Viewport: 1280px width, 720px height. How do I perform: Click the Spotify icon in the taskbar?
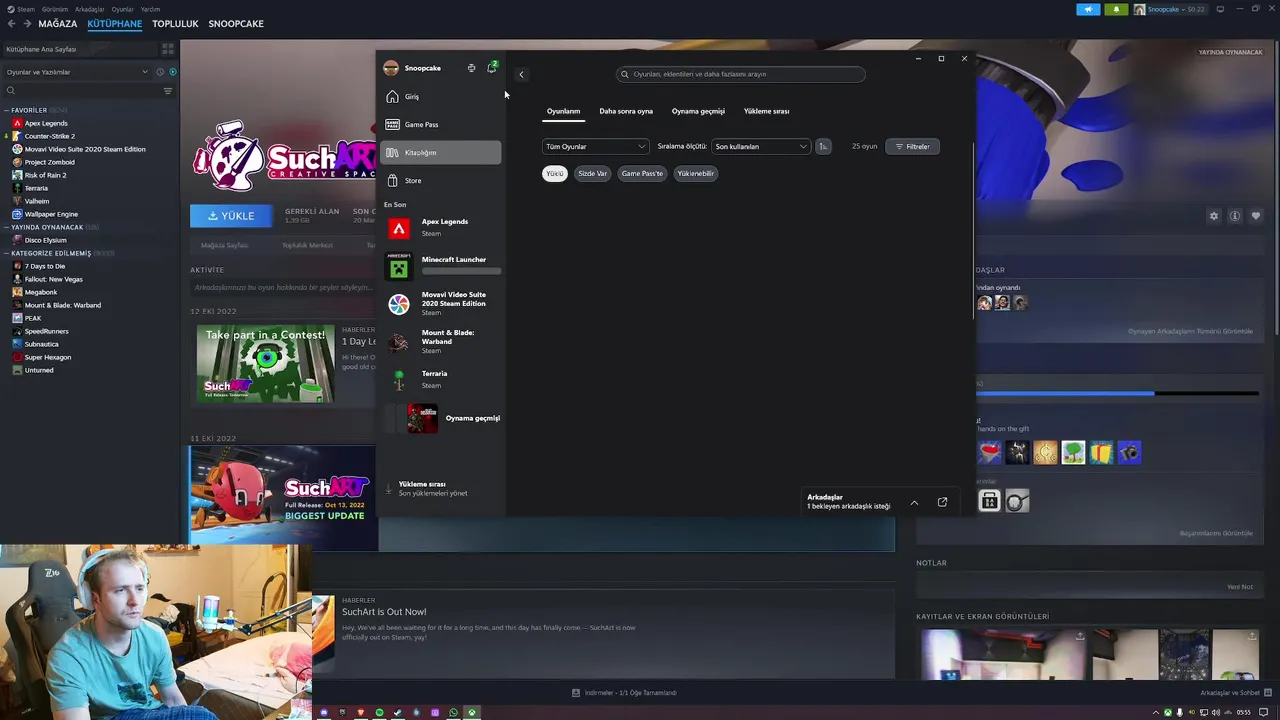379,712
